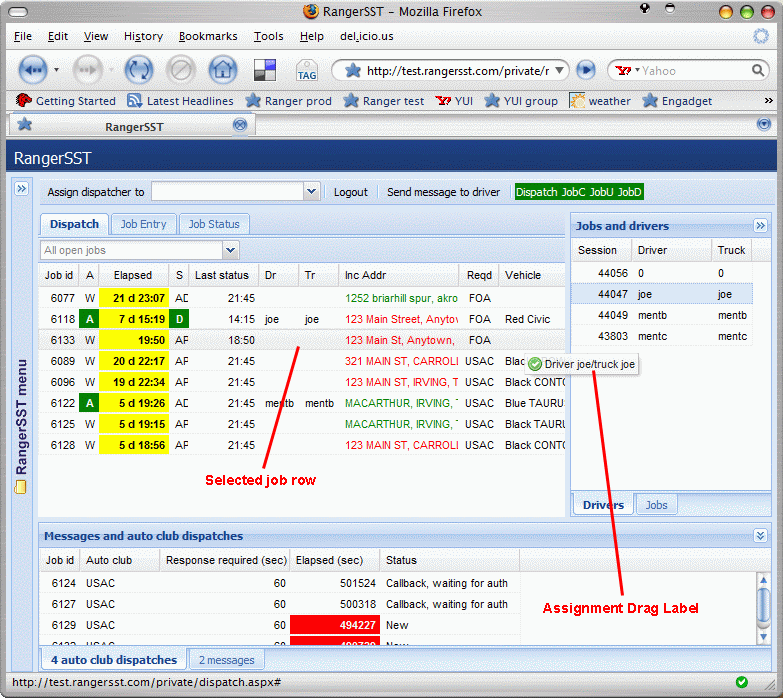Open the All open jobs filter dropdown
The width and height of the screenshot is (783, 698).
click(231, 250)
